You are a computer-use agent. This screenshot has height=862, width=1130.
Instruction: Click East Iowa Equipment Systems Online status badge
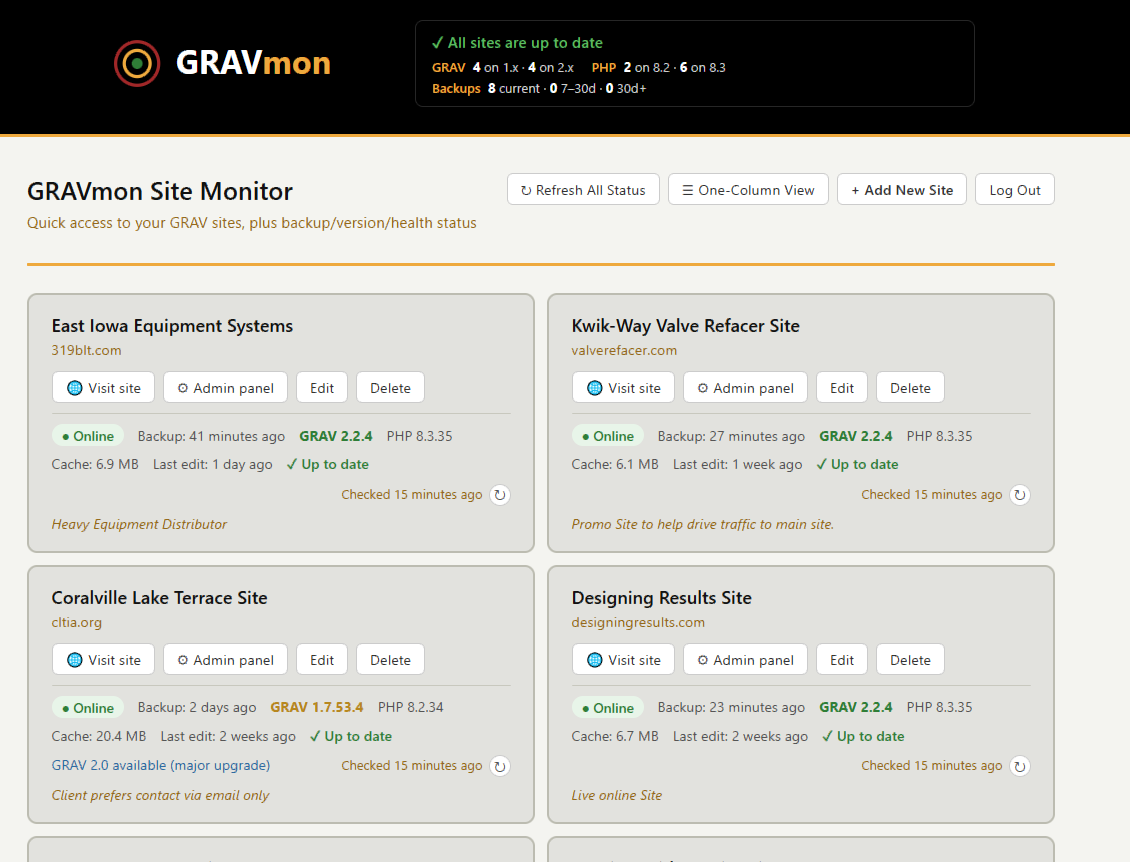(88, 436)
